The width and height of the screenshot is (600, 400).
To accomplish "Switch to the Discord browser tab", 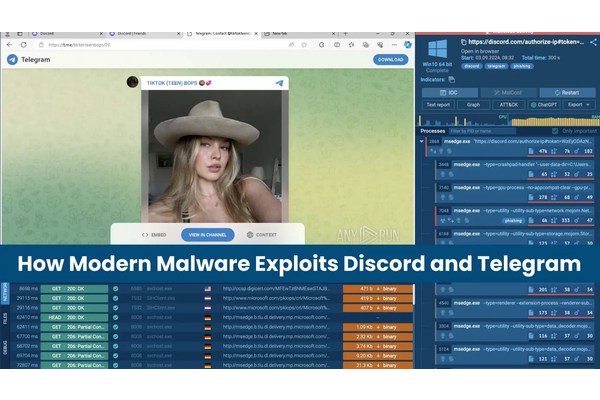I will tap(67, 34).
